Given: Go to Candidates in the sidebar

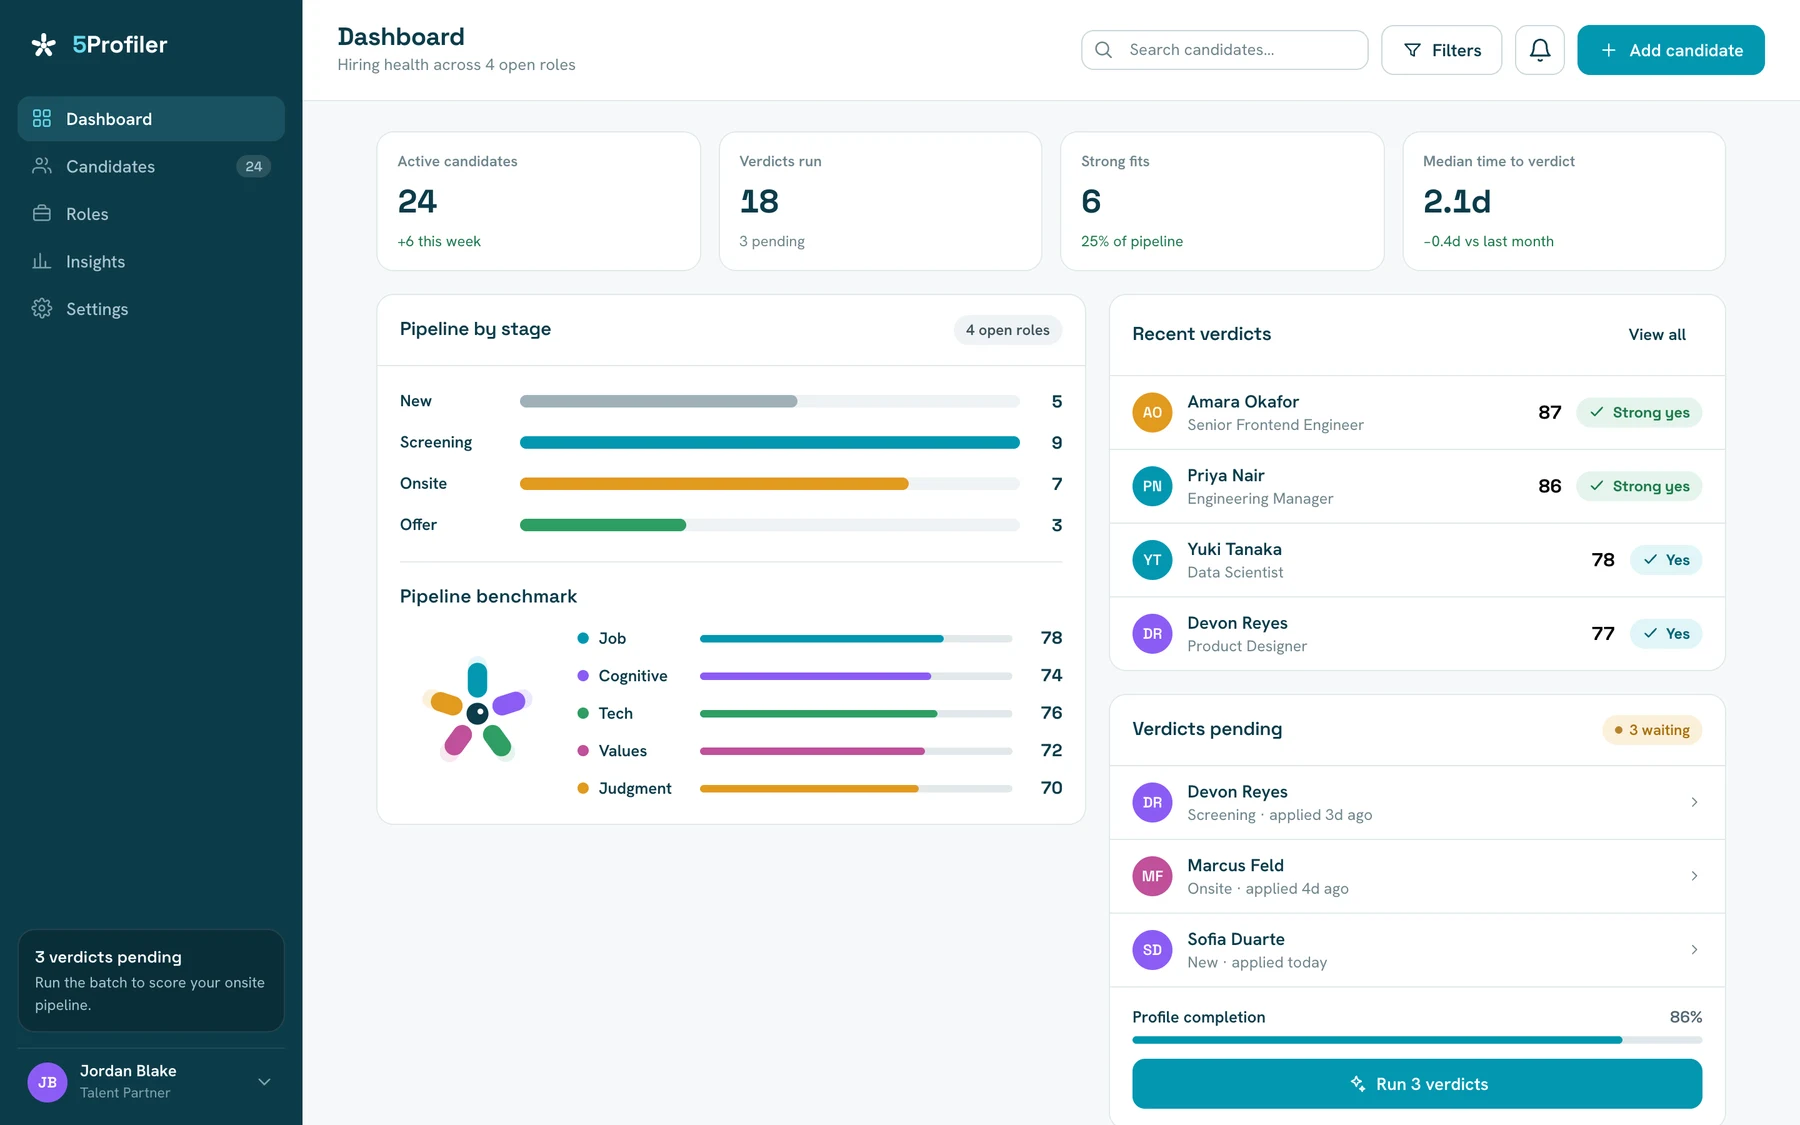Looking at the screenshot, I should [151, 166].
